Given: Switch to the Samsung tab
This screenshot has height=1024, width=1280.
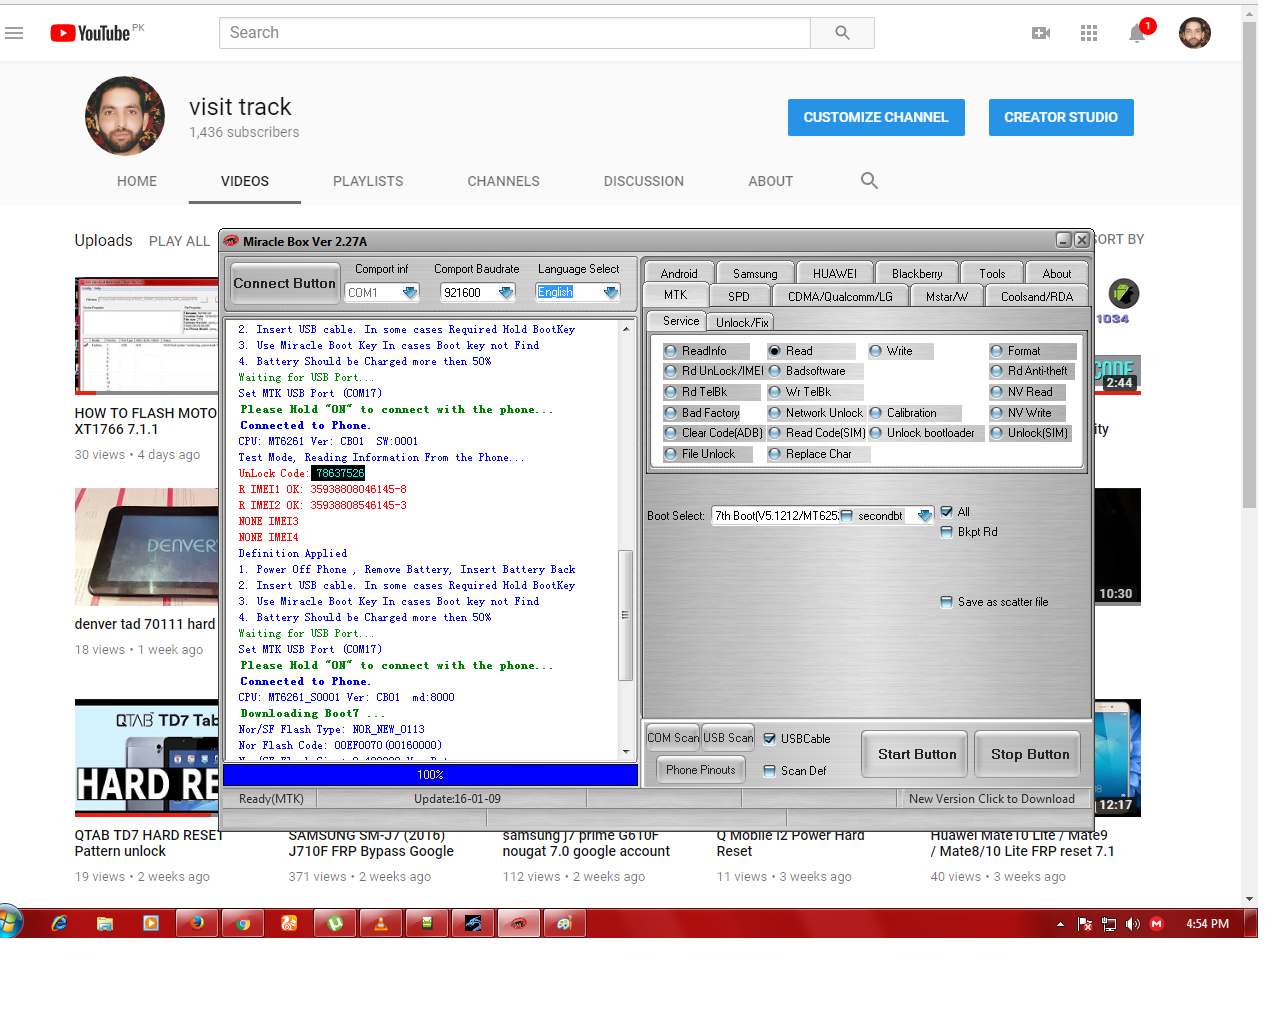Looking at the screenshot, I should click(x=755, y=273).
